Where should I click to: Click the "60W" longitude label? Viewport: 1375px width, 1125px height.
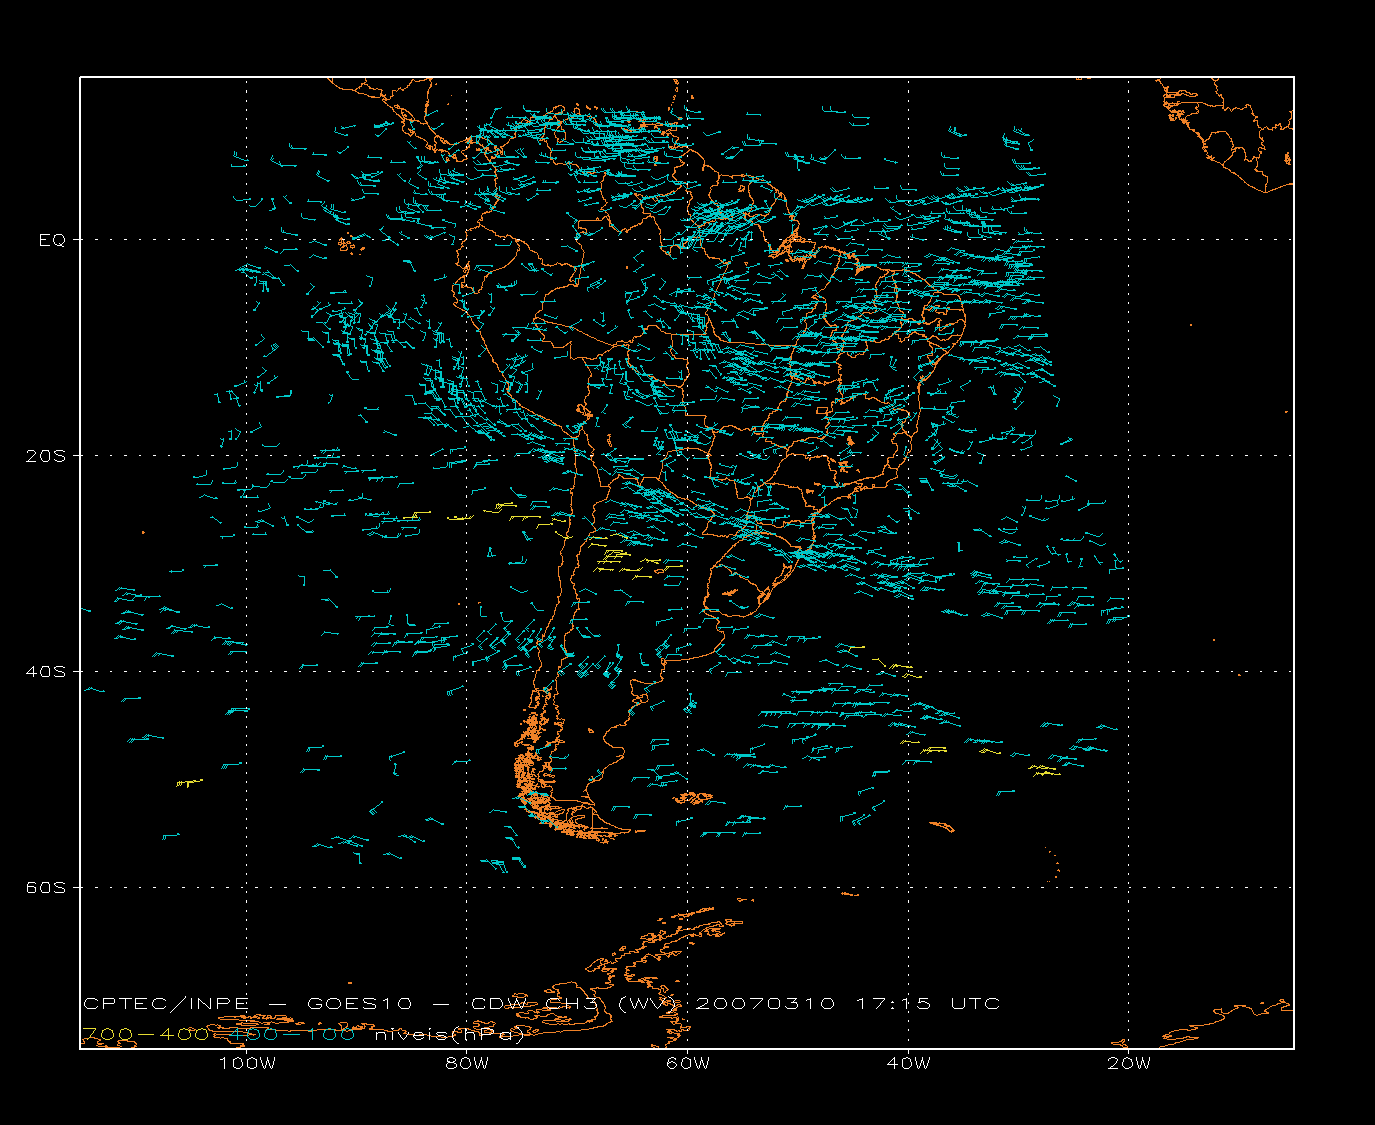[x=688, y=1063]
